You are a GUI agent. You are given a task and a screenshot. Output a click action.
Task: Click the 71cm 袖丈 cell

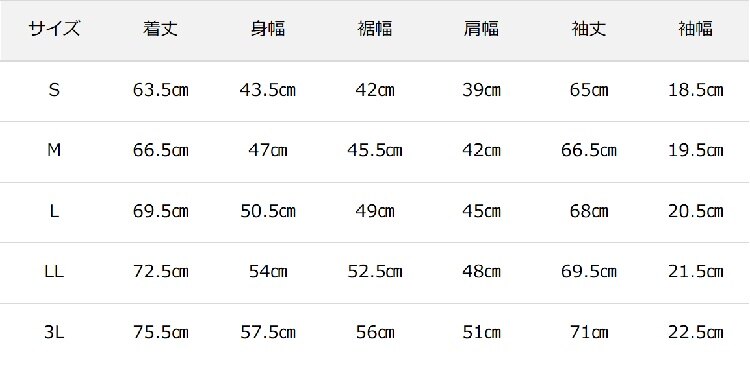(x=589, y=332)
